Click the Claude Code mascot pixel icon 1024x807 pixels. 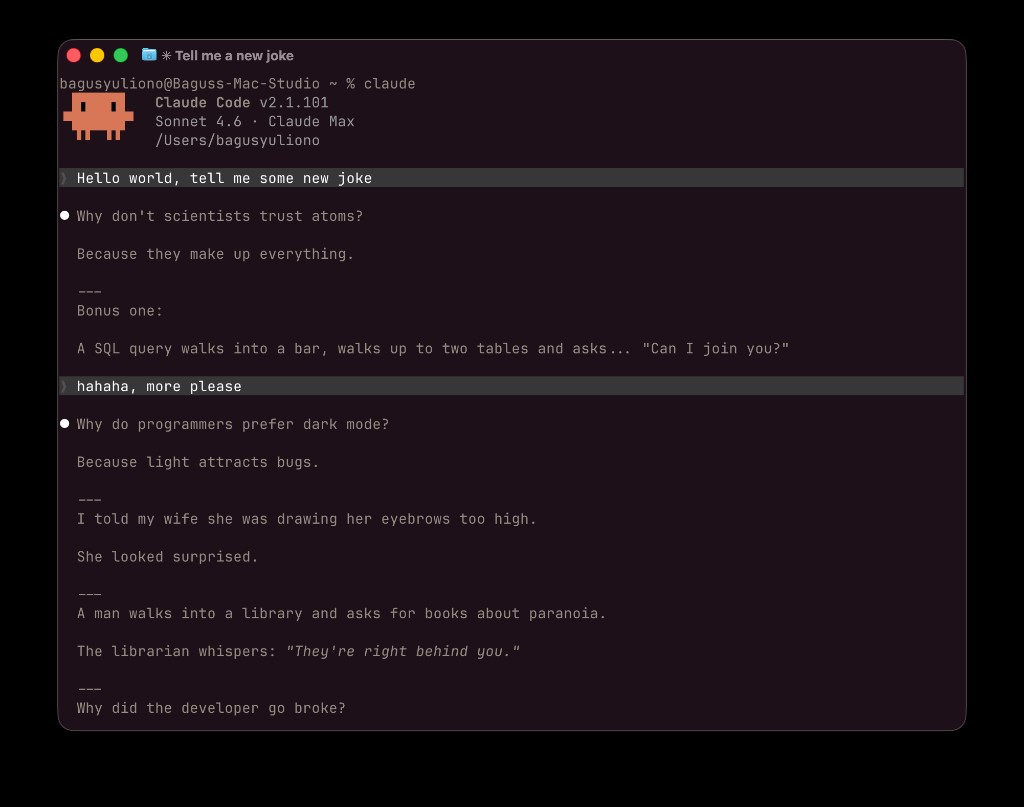(x=98, y=116)
